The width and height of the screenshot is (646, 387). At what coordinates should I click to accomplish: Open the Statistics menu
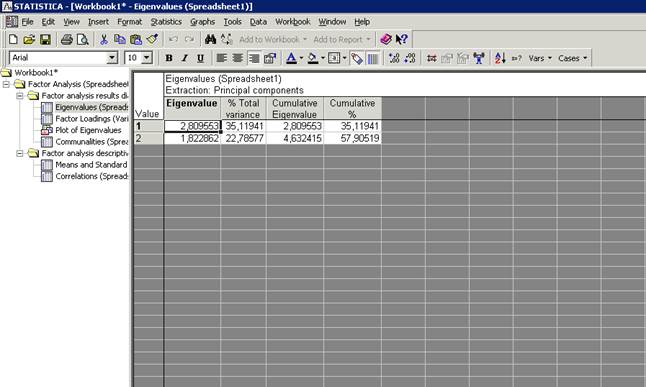[x=166, y=21]
